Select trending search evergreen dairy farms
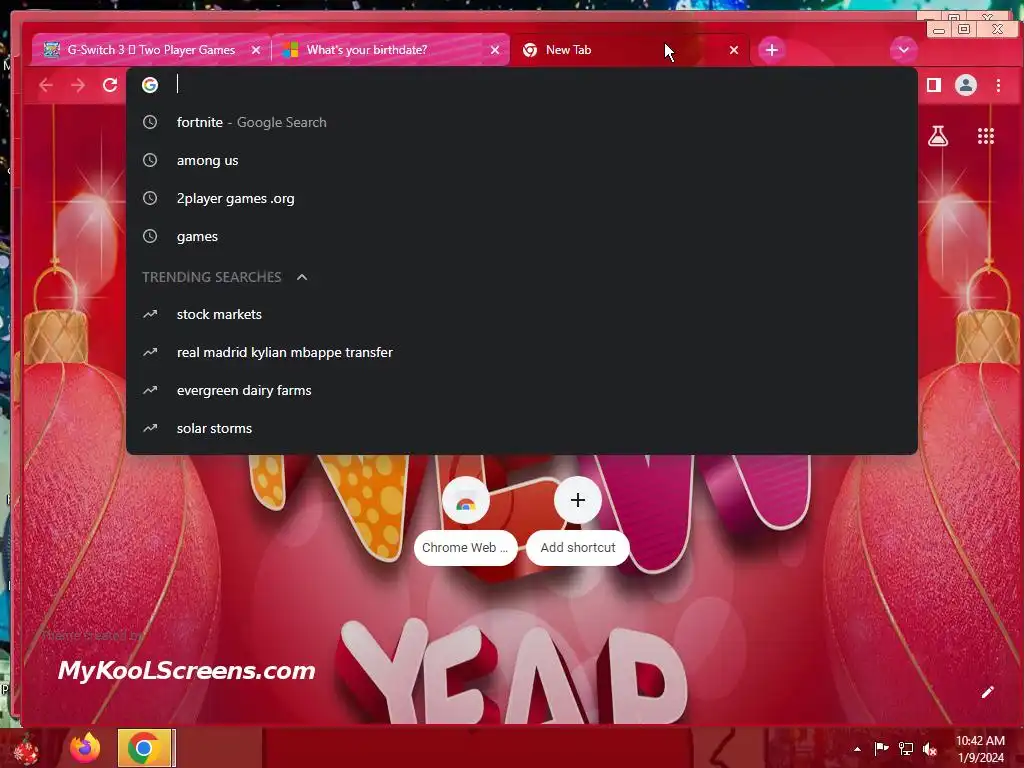The width and height of the screenshot is (1024, 768). (521, 391)
